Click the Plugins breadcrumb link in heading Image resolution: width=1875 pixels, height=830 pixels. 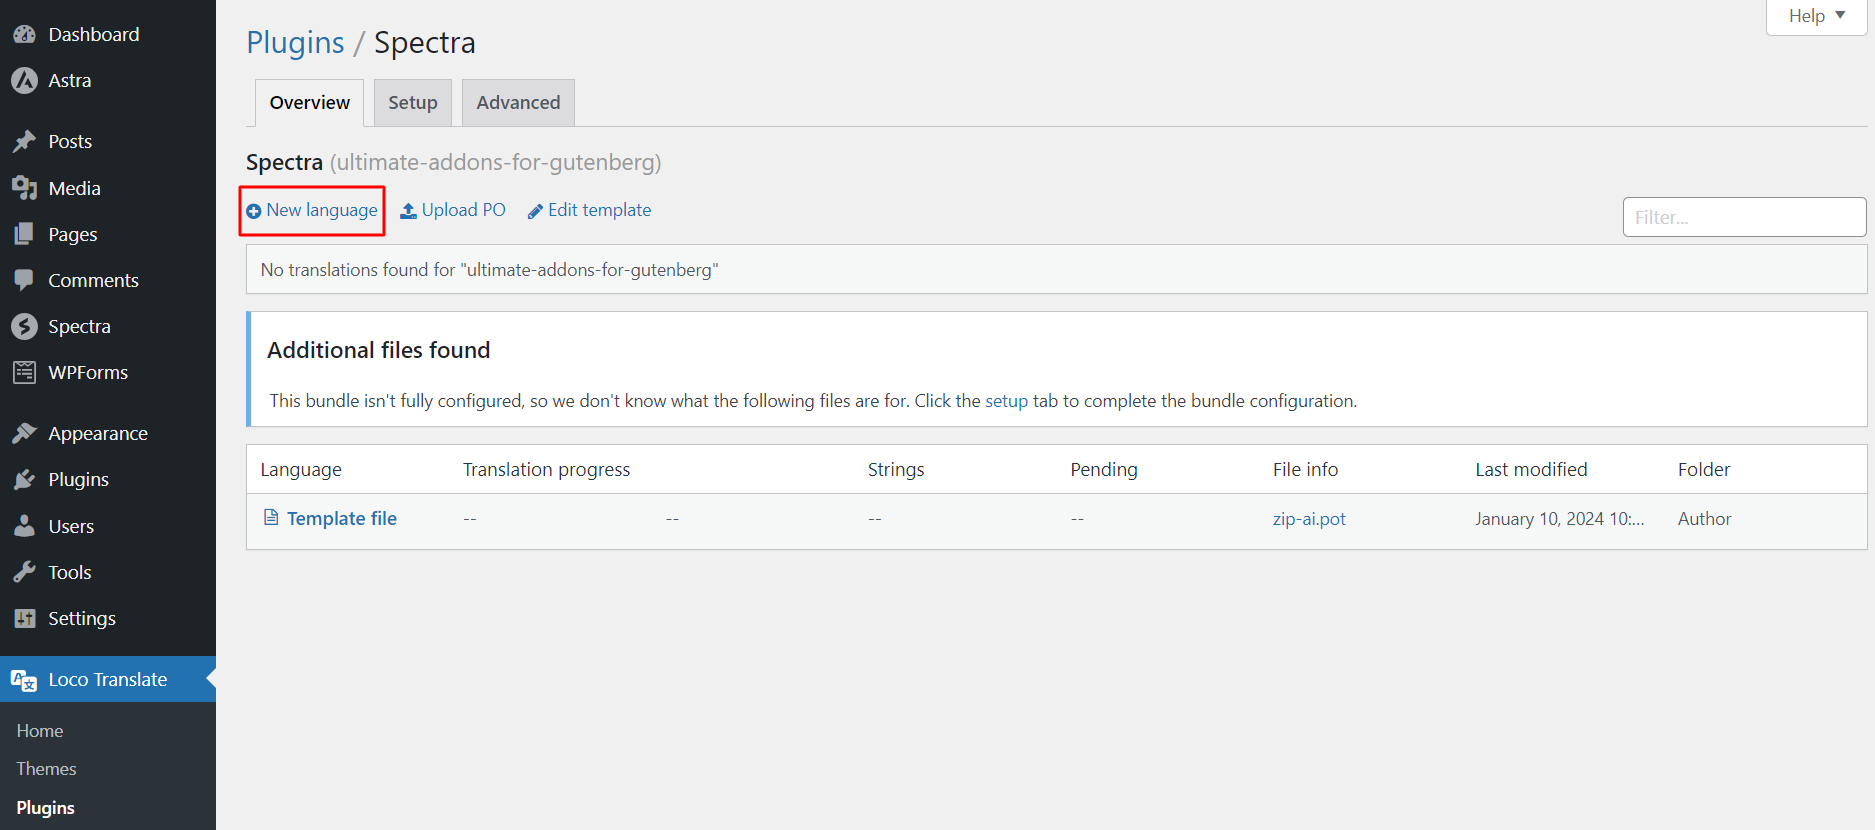[295, 43]
